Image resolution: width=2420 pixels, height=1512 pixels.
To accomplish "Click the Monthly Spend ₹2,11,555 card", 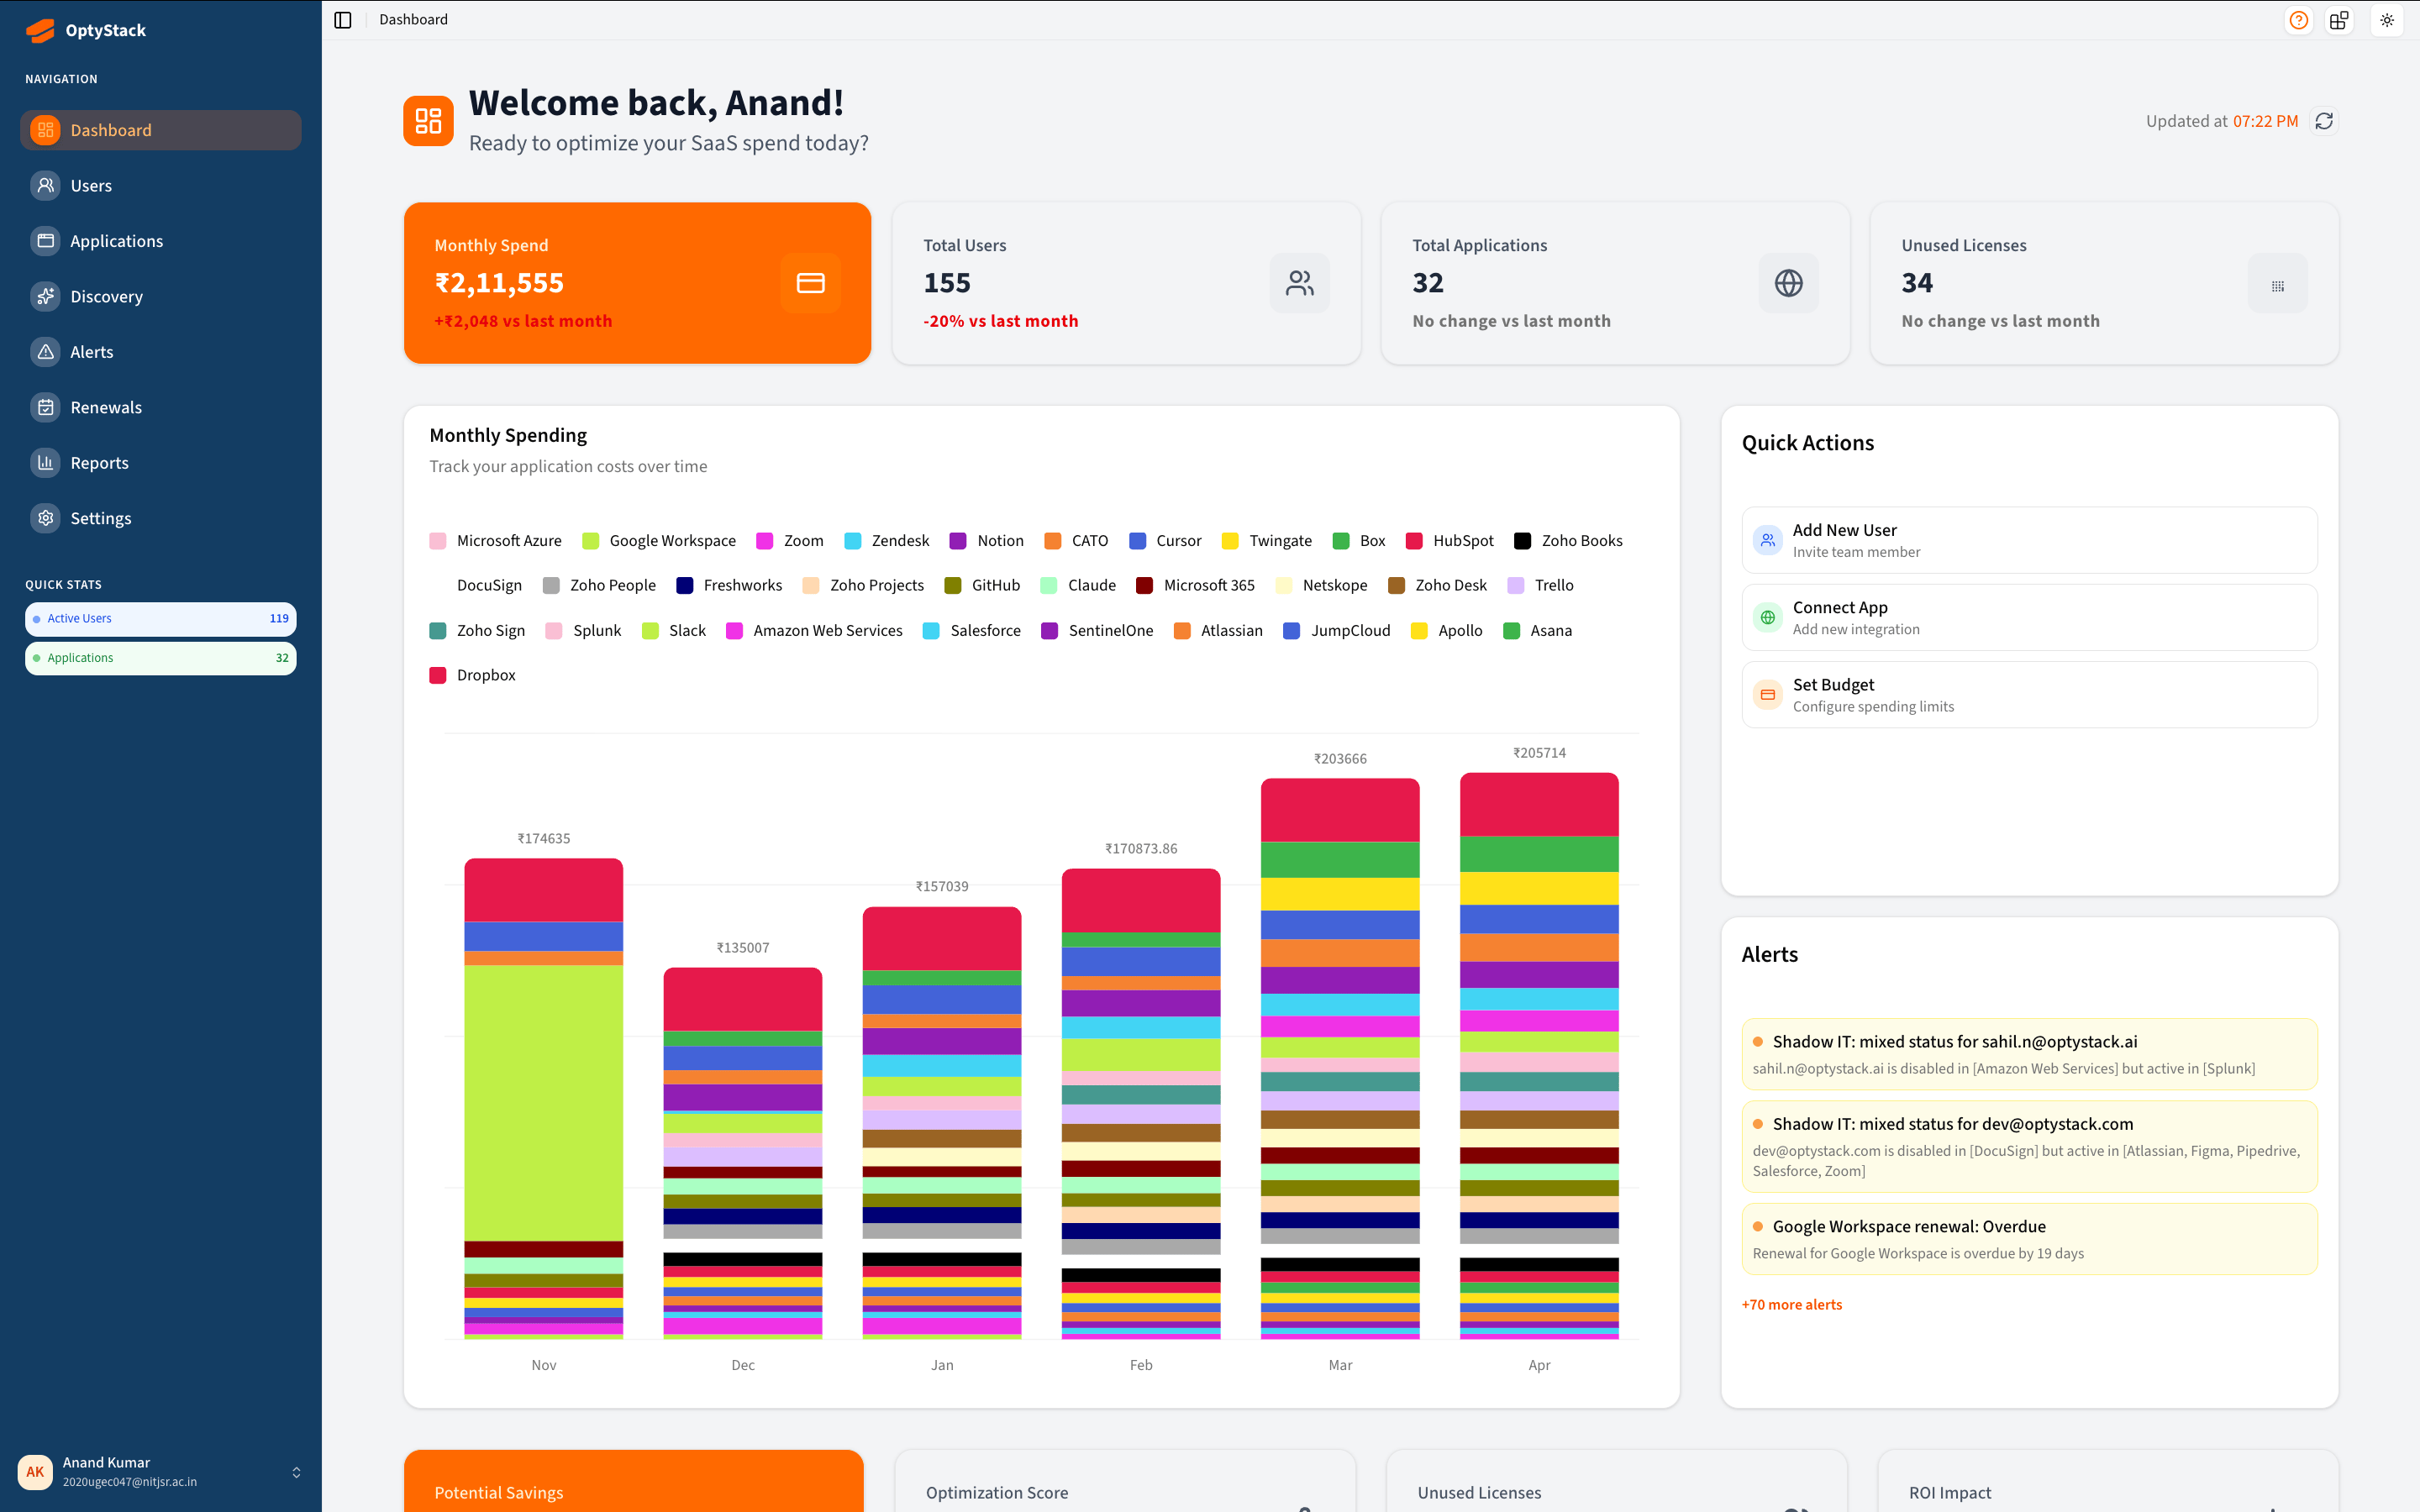I will point(637,283).
